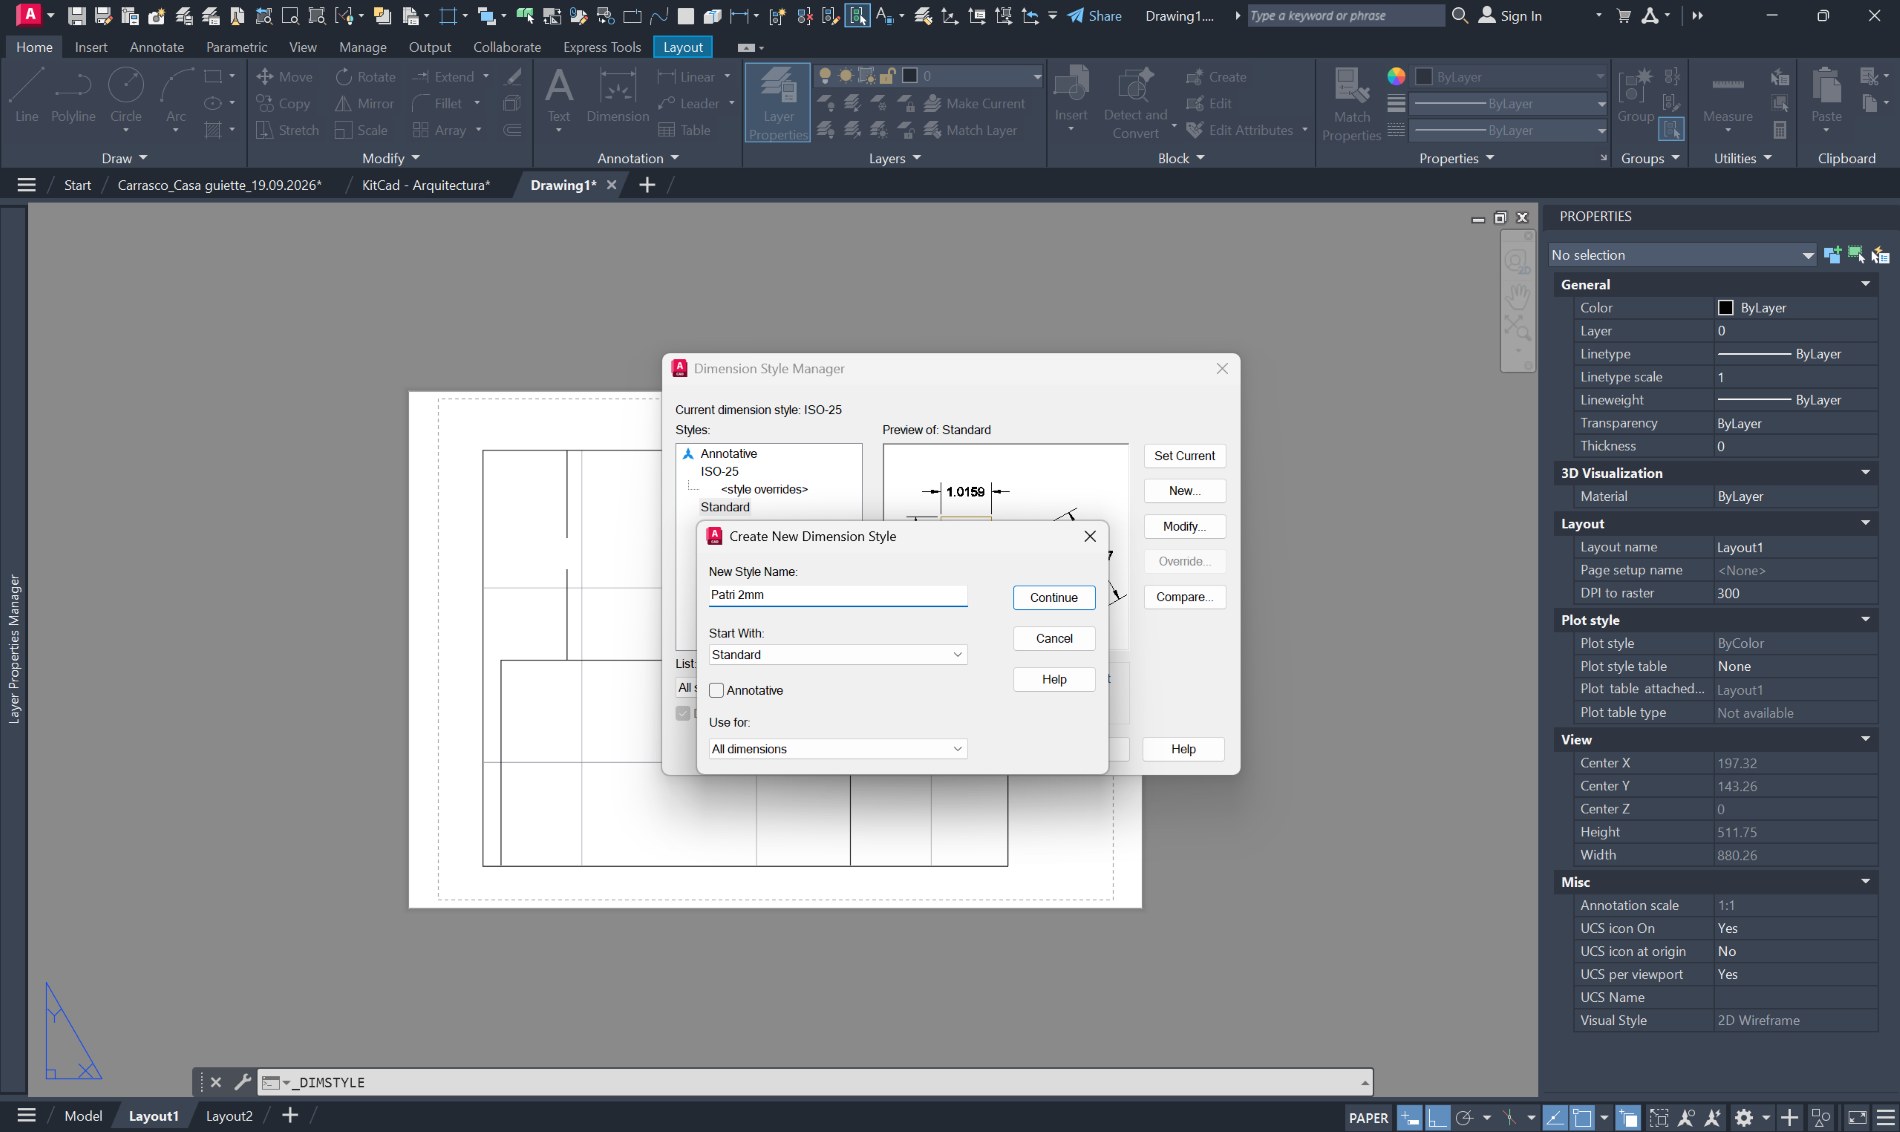Image resolution: width=1900 pixels, height=1132 pixels.
Task: Enable the Annotative checkbox
Action: click(x=716, y=691)
